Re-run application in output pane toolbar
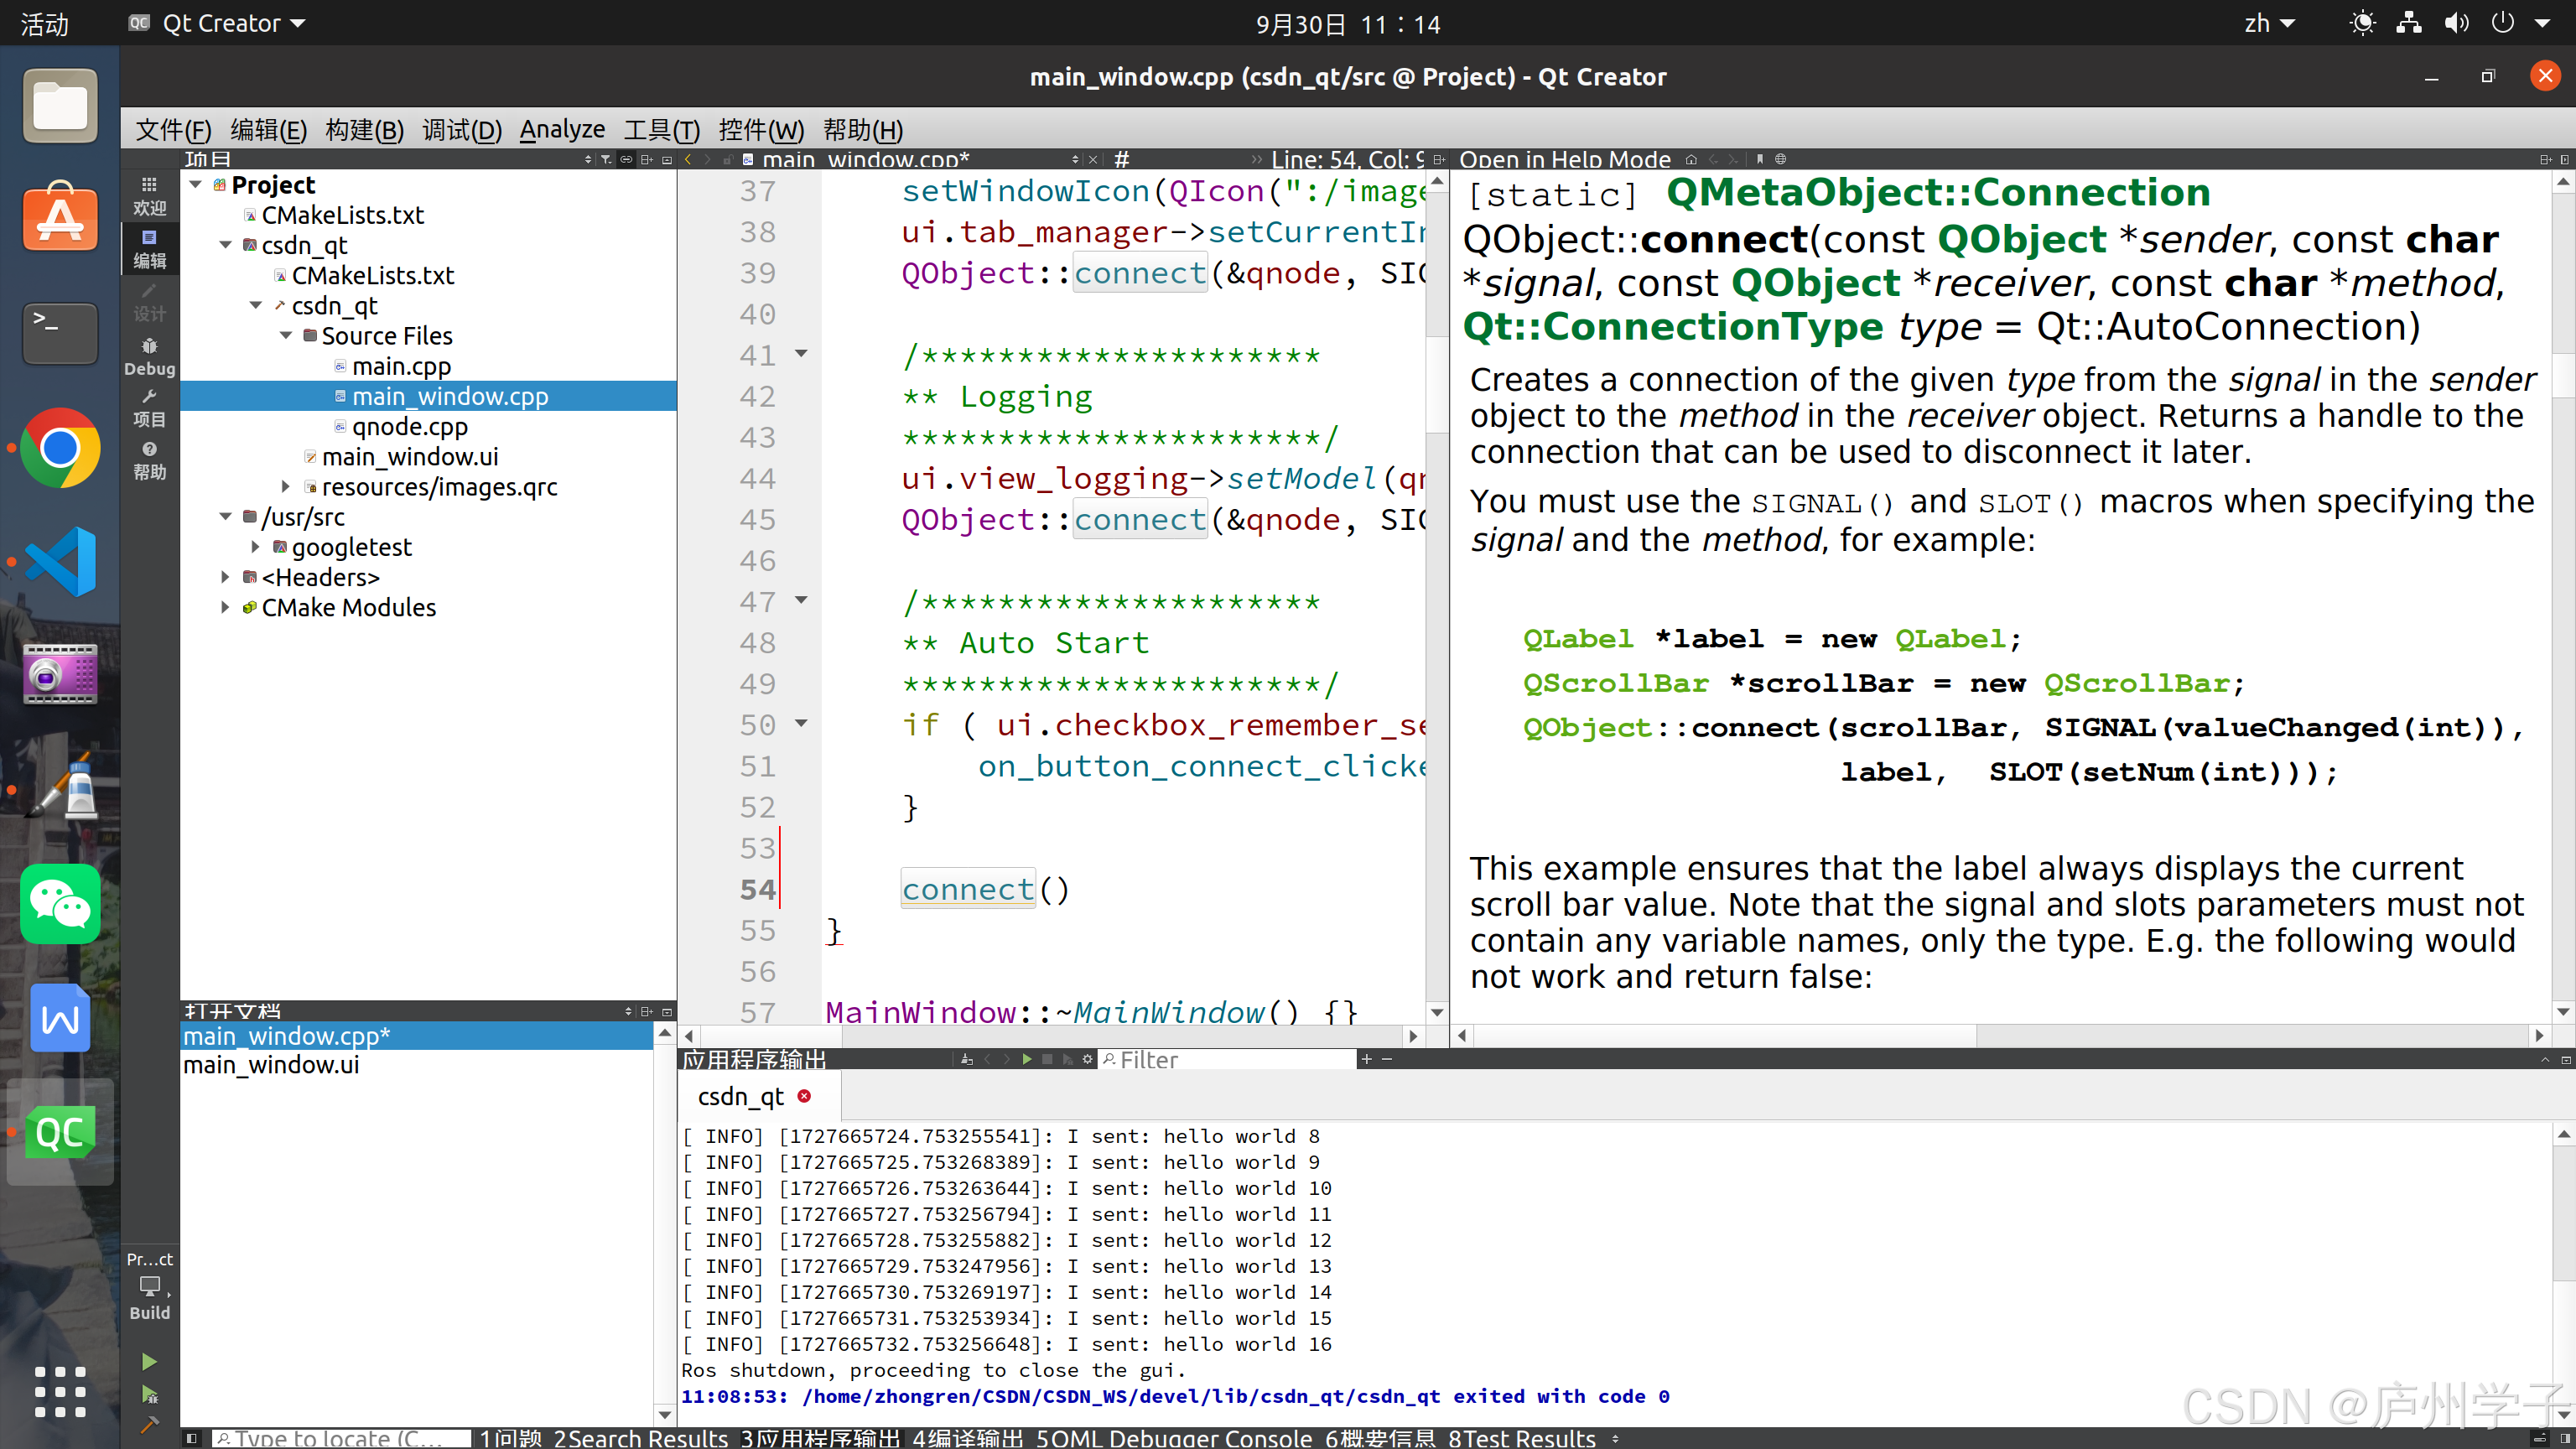2576x1449 pixels. [x=1027, y=1059]
